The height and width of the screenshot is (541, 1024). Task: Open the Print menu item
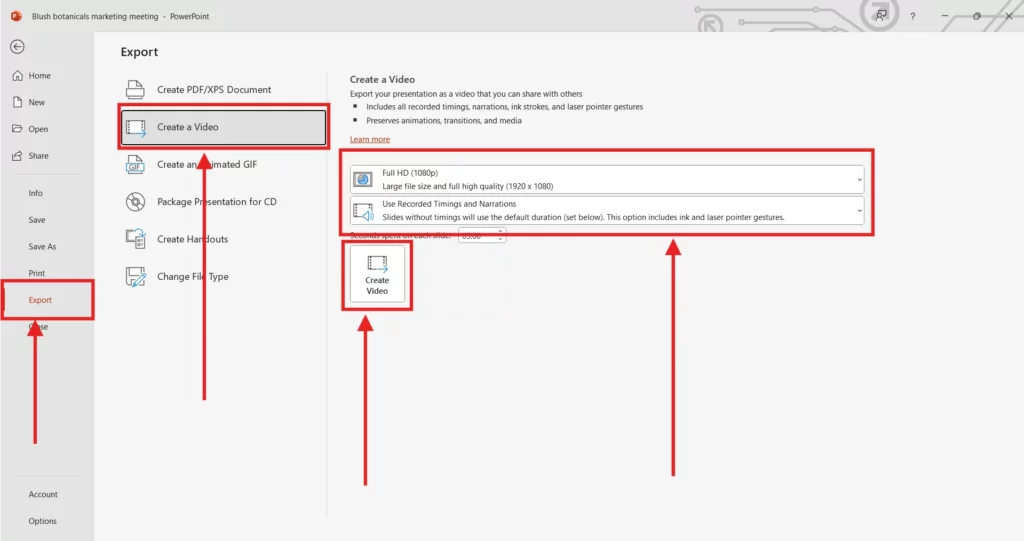(x=37, y=273)
